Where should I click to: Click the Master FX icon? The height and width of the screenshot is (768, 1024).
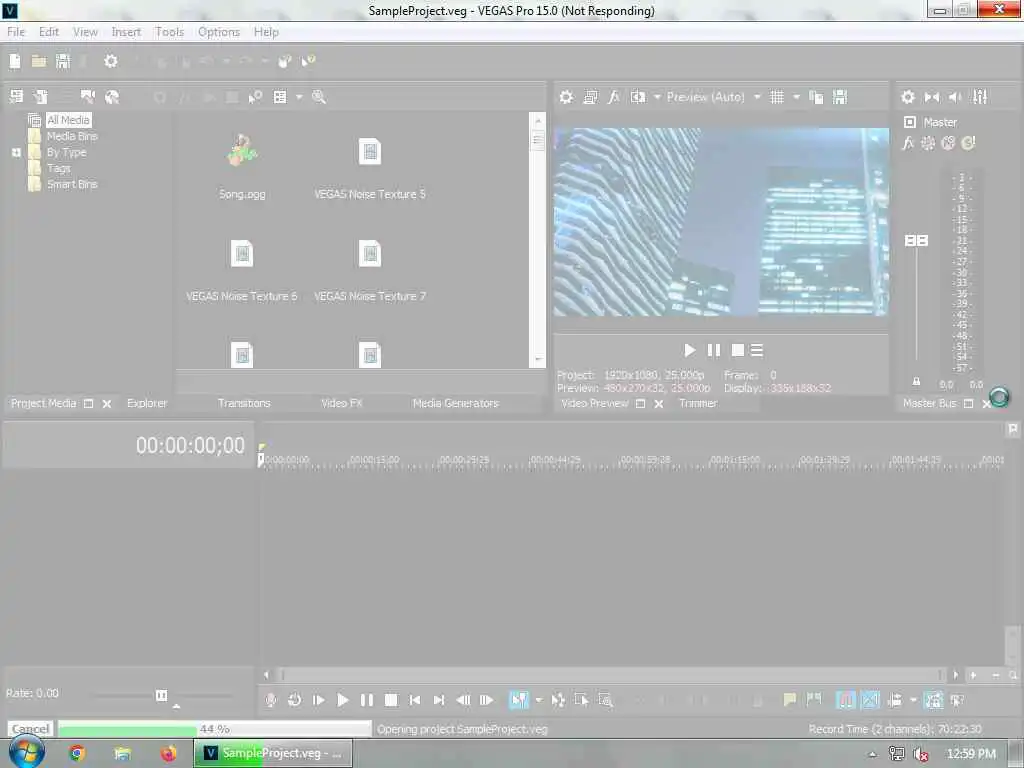[x=908, y=143]
